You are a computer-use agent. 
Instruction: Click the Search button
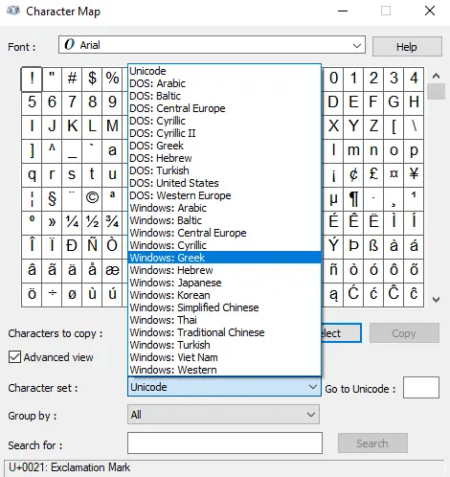click(373, 443)
